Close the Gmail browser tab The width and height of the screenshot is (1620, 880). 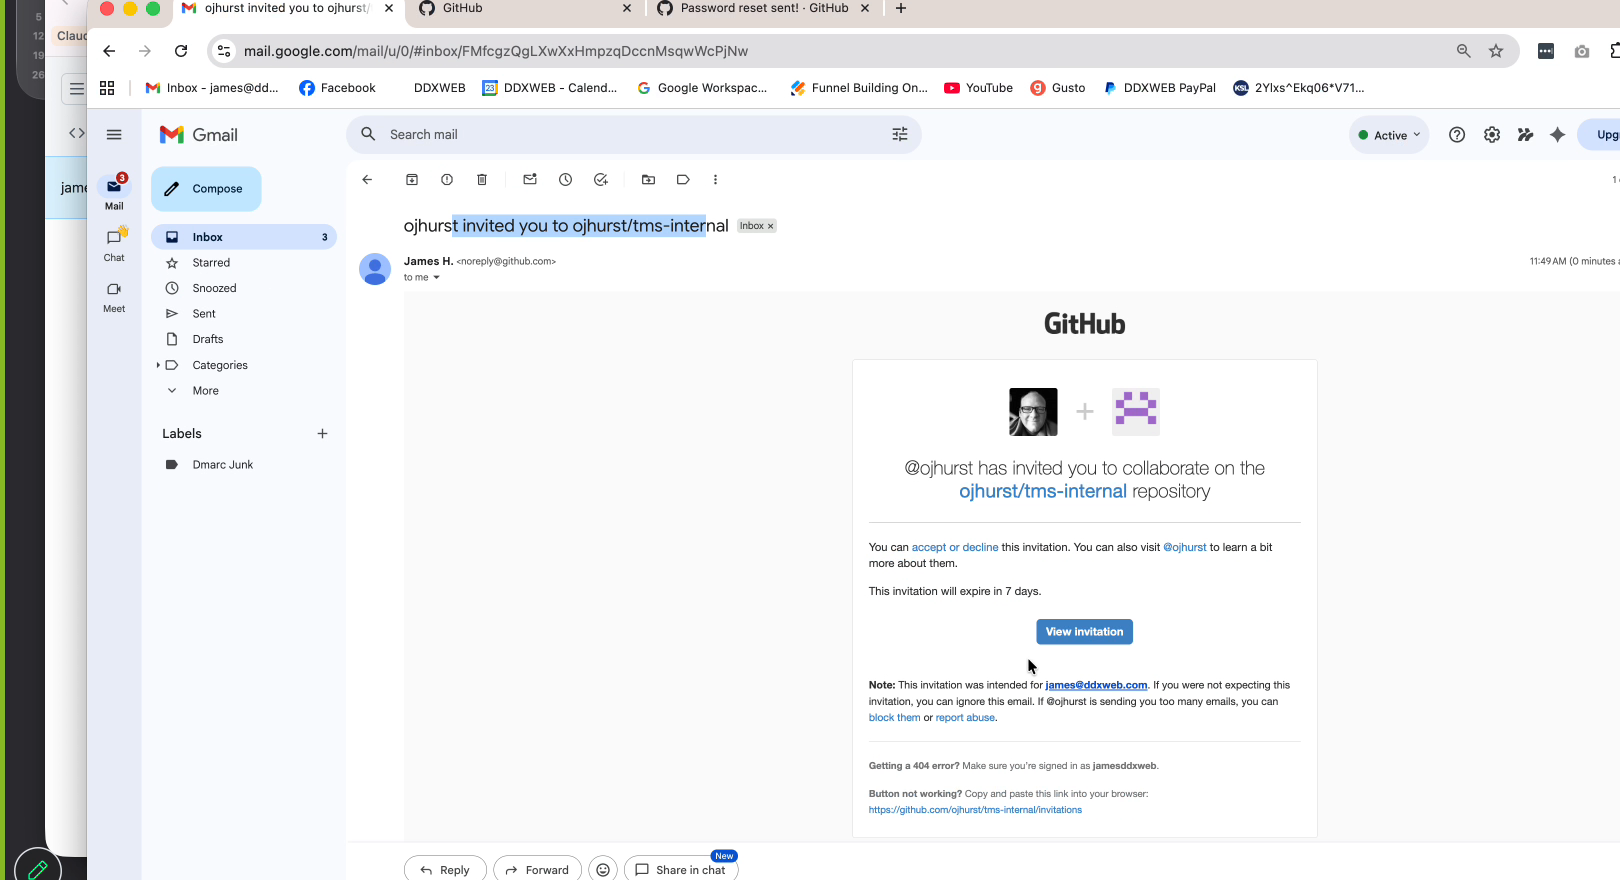389,8
